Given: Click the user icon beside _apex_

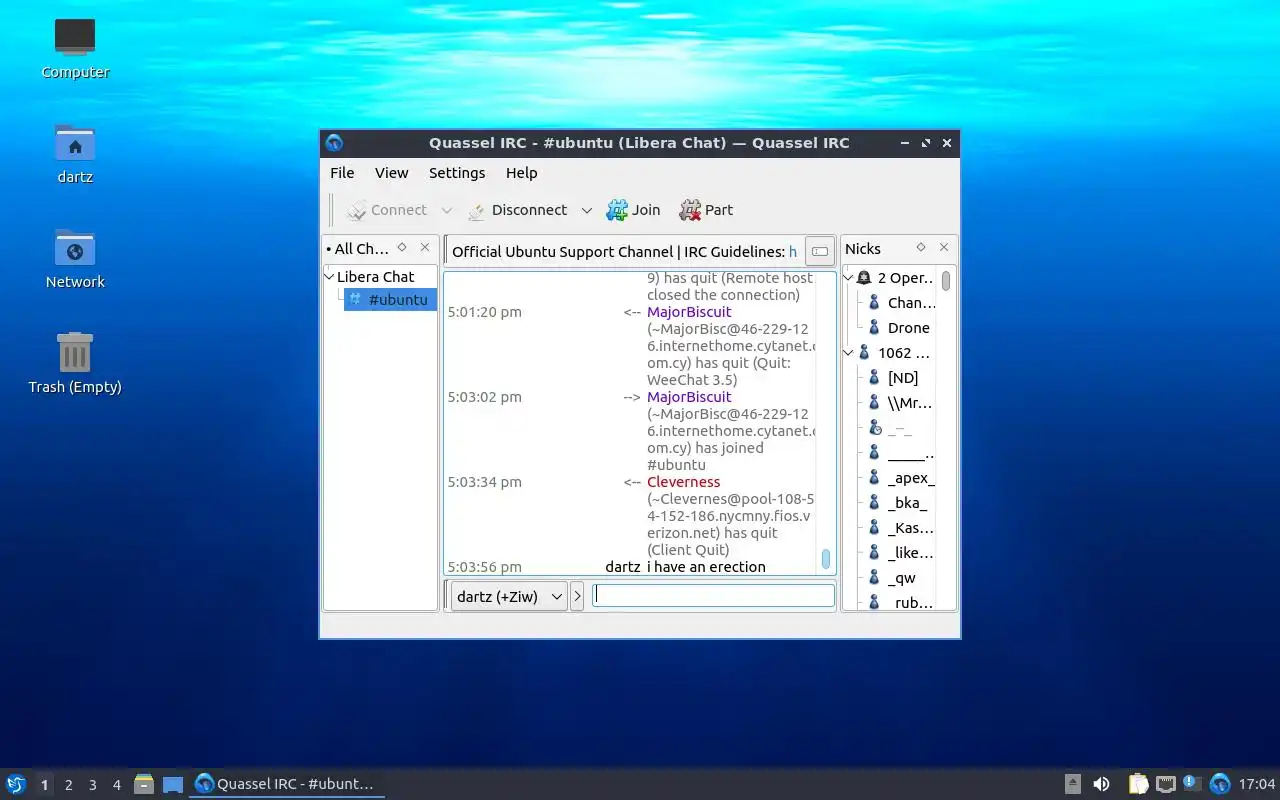Looking at the screenshot, I should pos(874,478).
